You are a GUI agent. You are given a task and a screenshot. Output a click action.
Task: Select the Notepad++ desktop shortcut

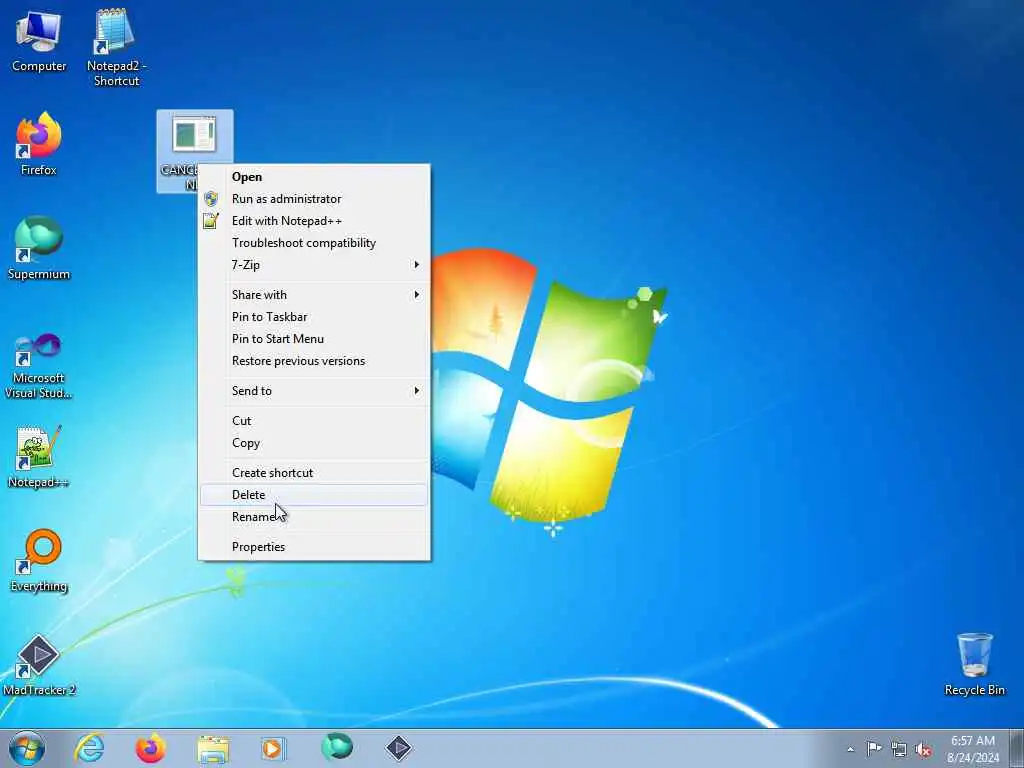[39, 457]
